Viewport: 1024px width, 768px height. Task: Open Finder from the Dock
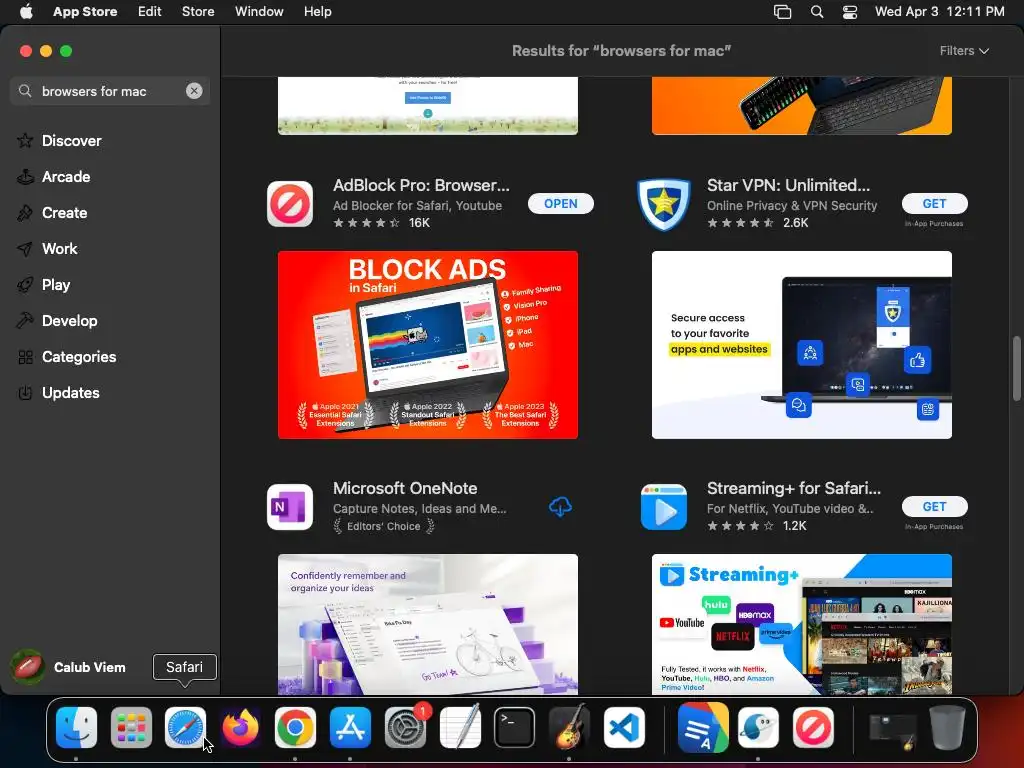click(76, 727)
